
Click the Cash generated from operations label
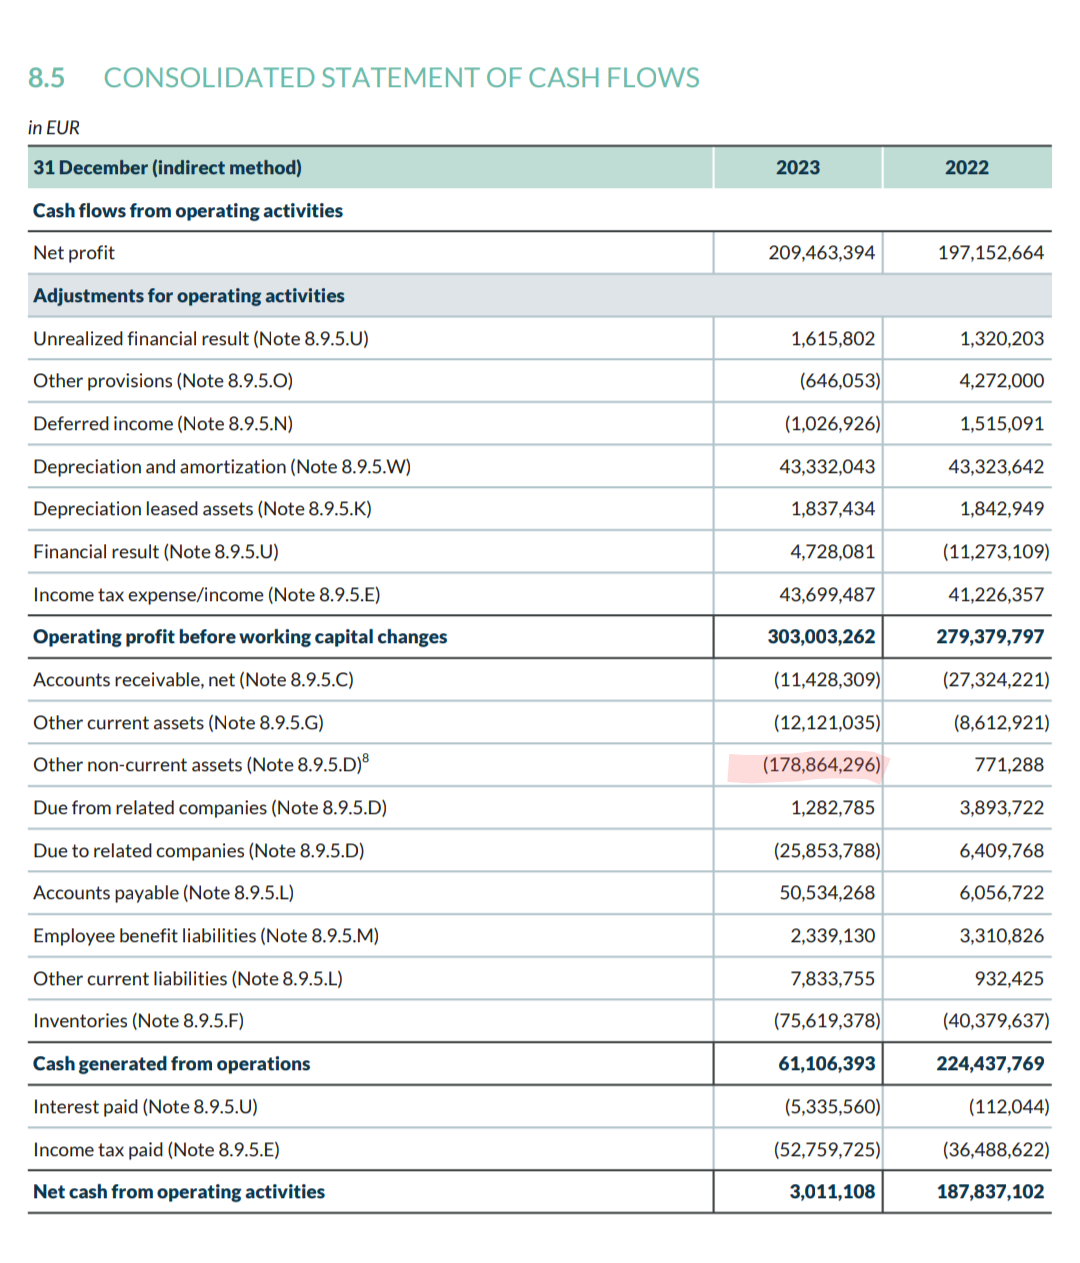click(x=172, y=1064)
